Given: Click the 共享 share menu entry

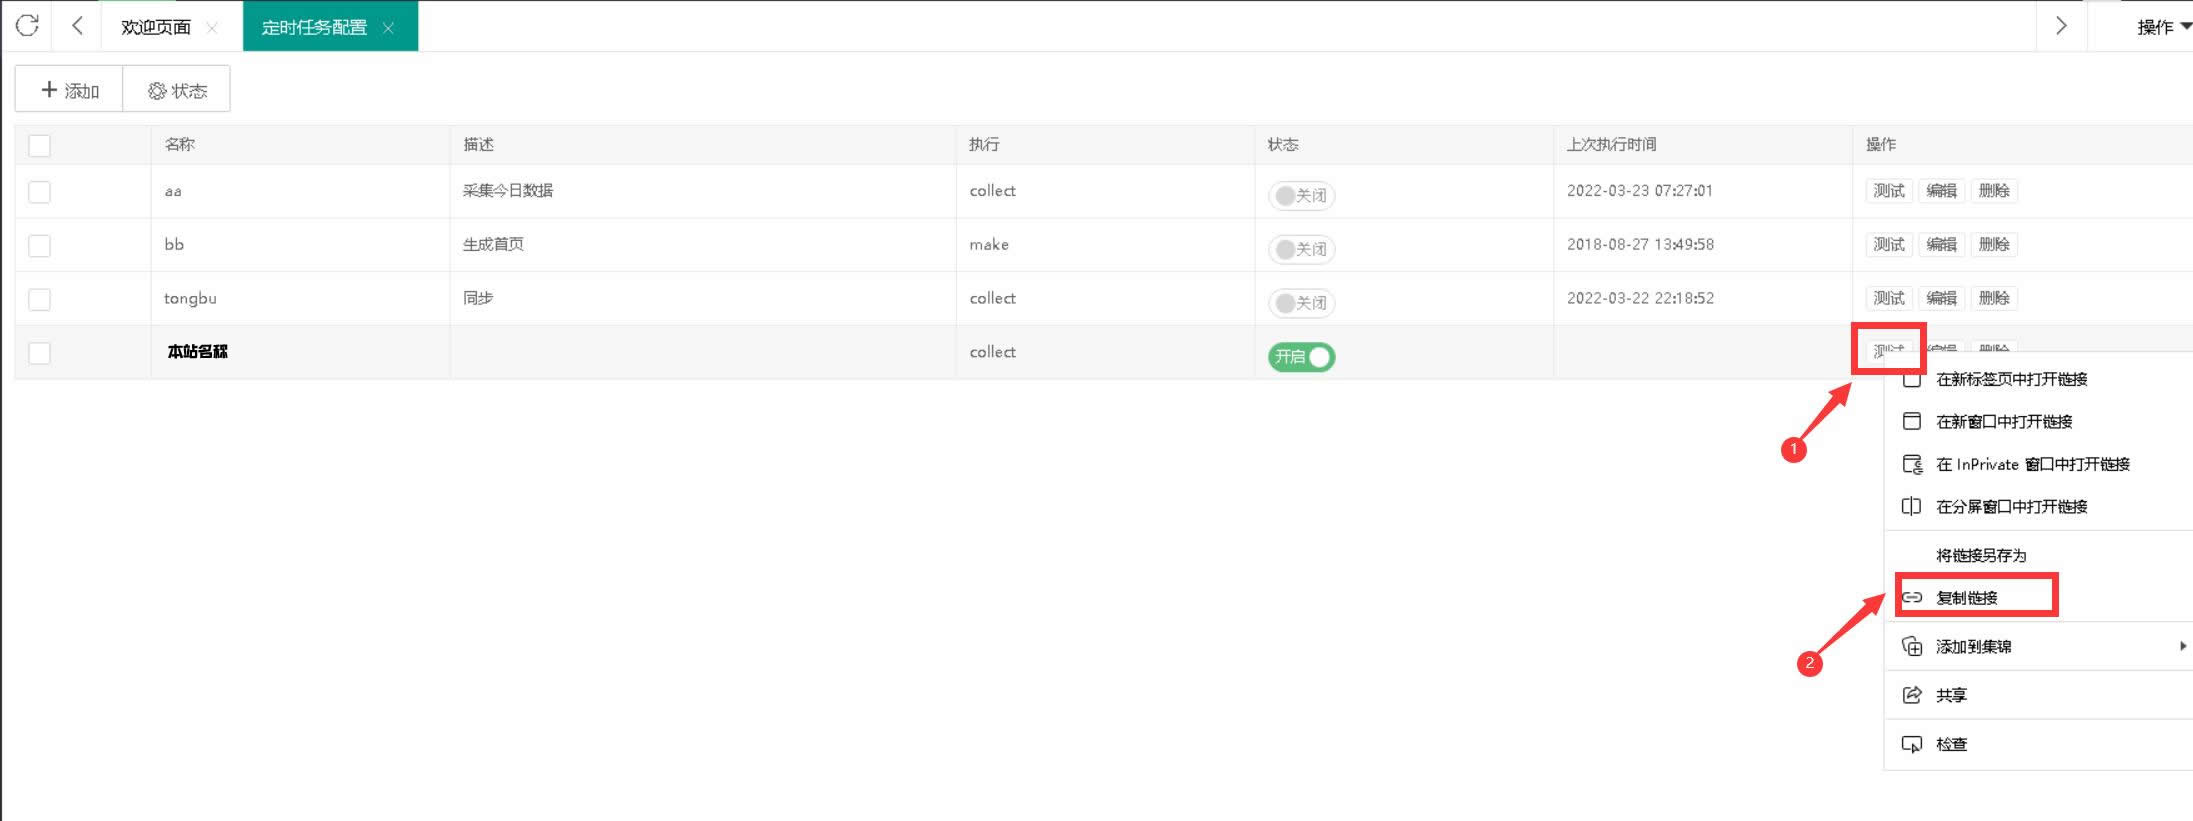Looking at the screenshot, I should coord(1951,695).
